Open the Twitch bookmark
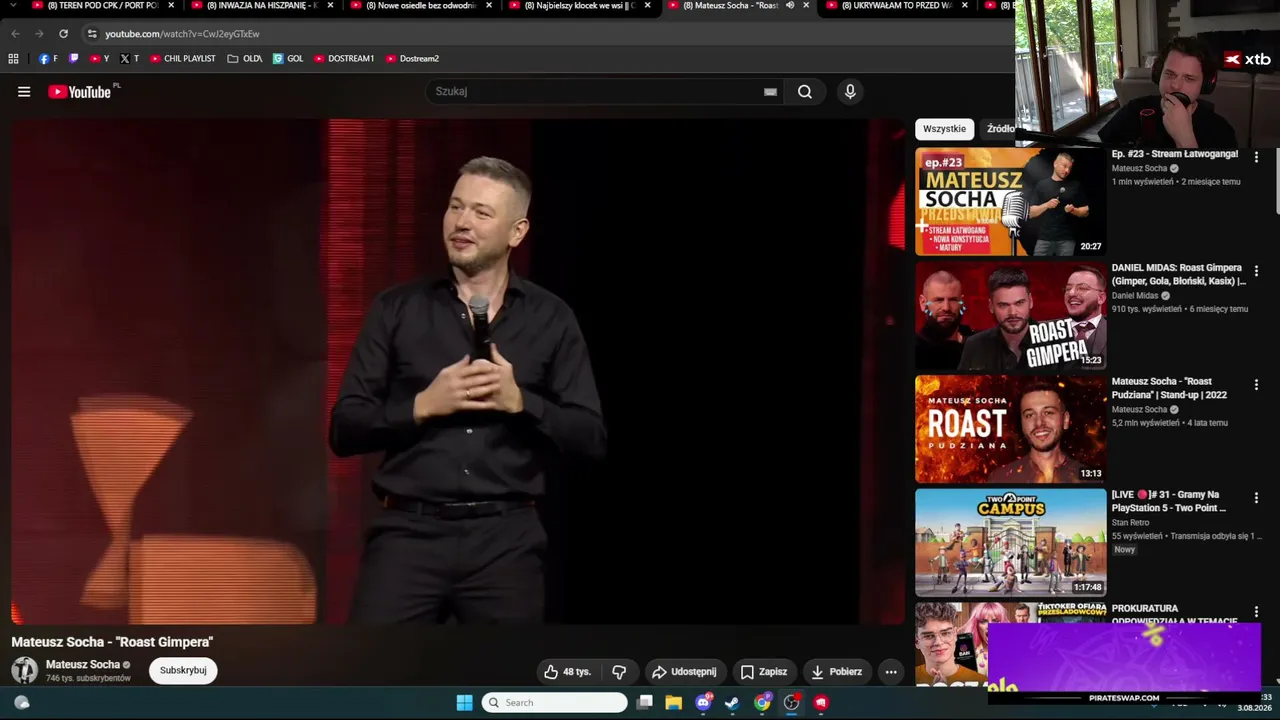 (x=73, y=59)
